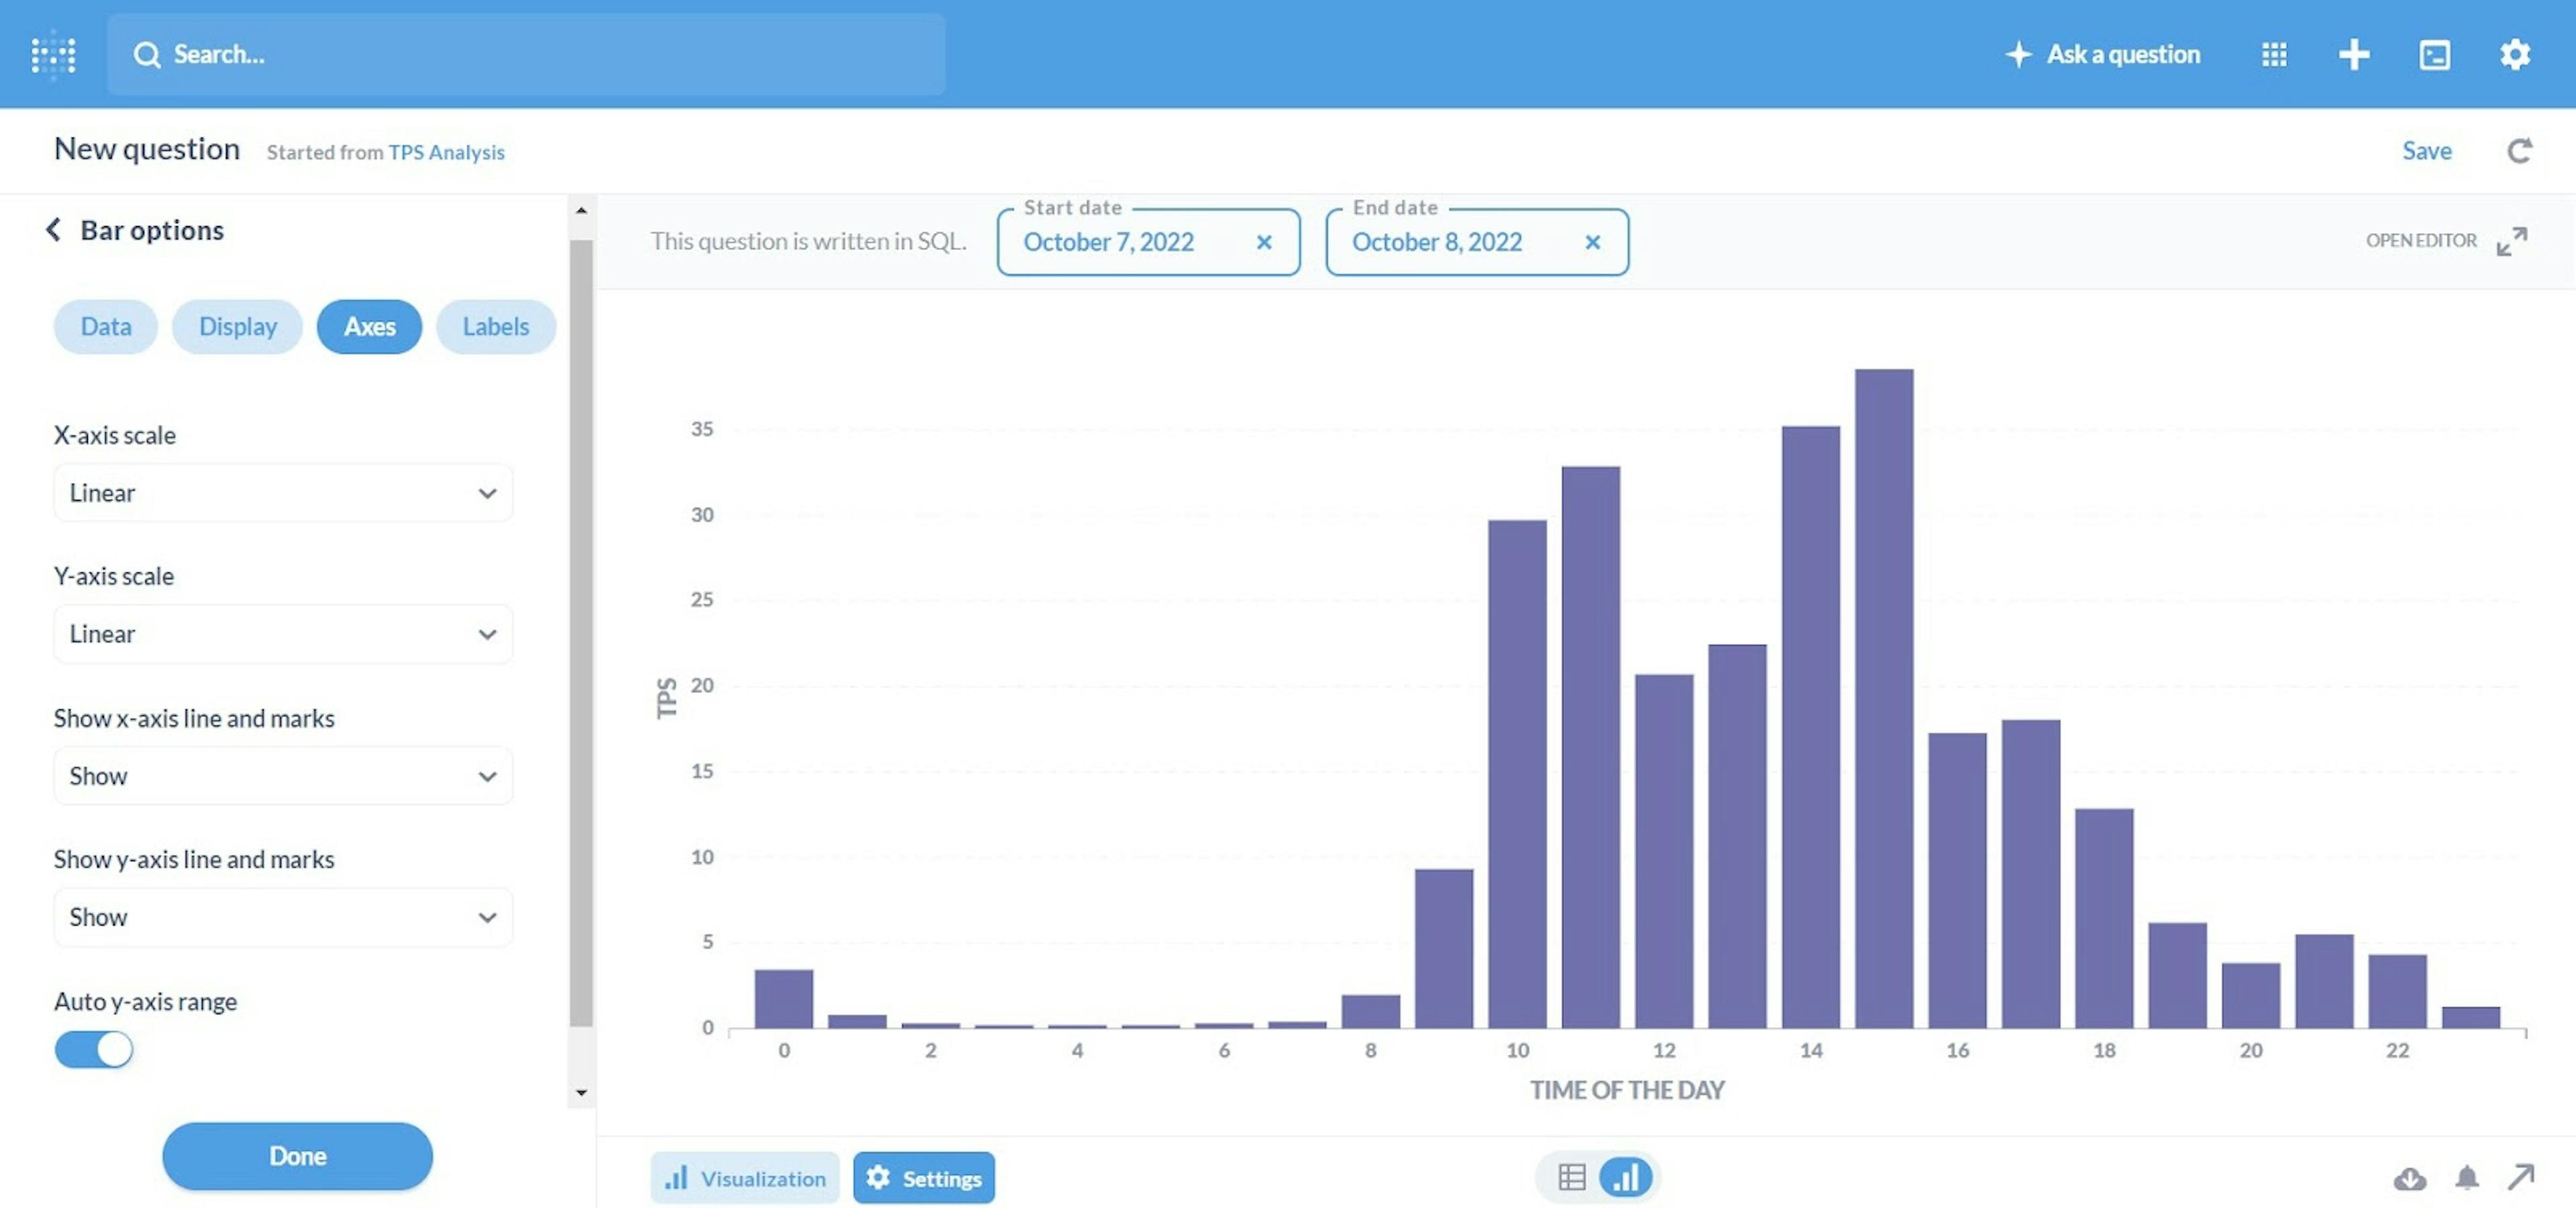The width and height of the screenshot is (2576, 1208).
Task: Open the X-axis scale dropdown
Action: coord(283,493)
